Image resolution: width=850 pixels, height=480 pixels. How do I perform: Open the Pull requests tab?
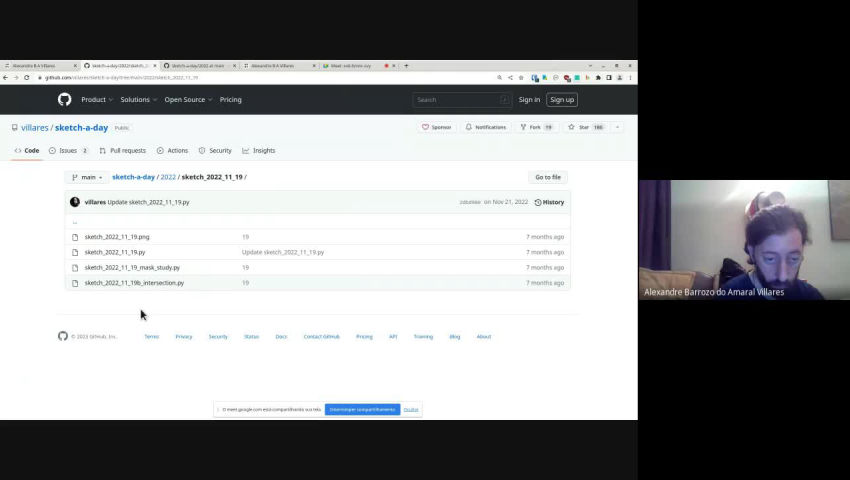[x=123, y=151]
